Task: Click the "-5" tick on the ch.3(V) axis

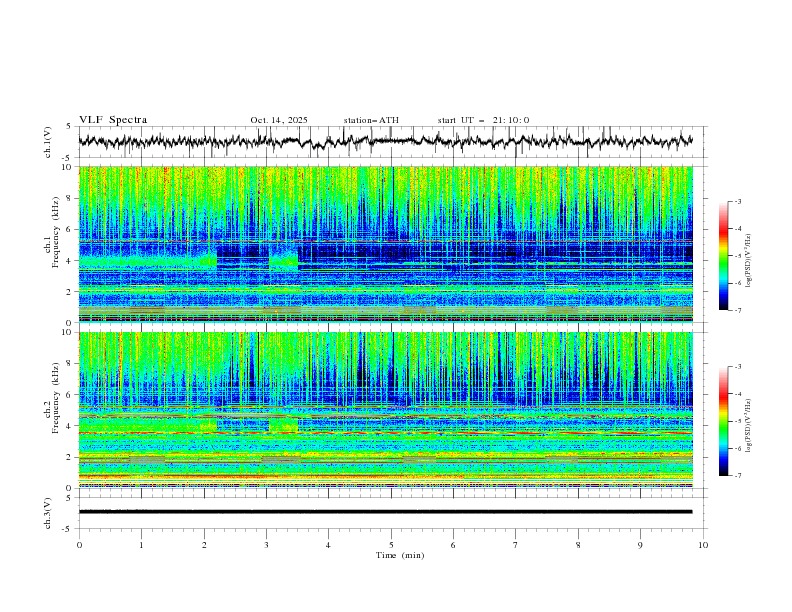Action: [x=67, y=529]
